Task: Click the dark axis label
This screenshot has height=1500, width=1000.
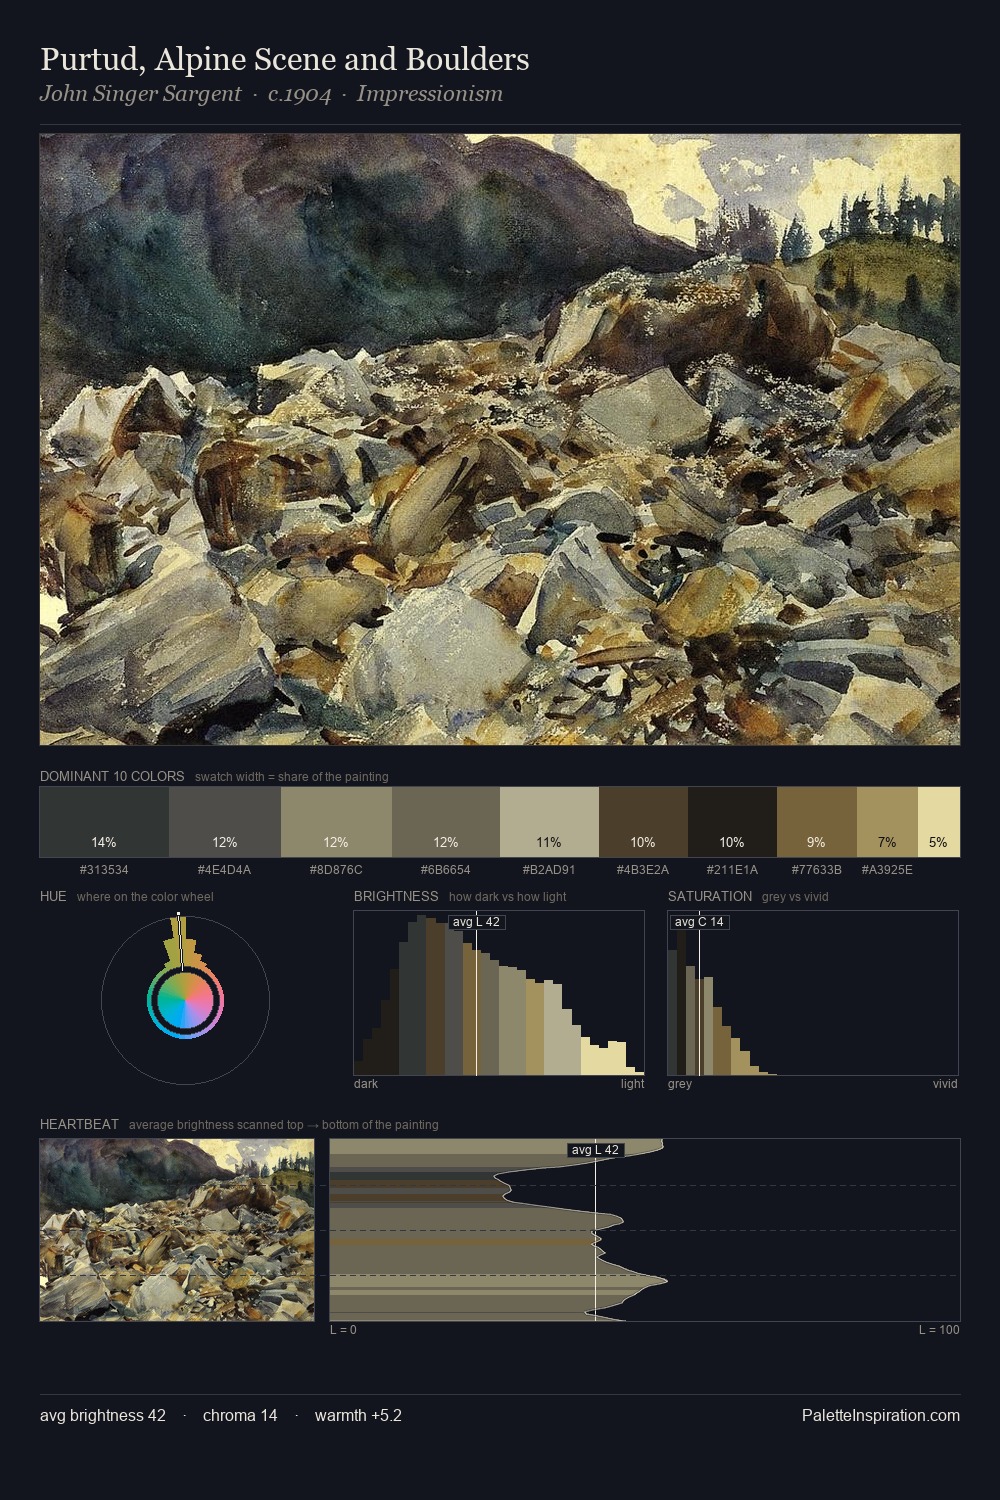Action: [366, 1084]
